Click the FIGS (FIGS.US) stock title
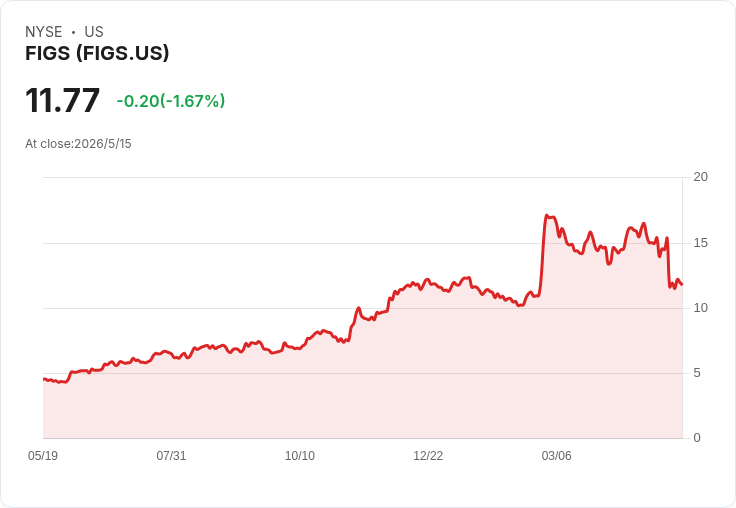736x508 pixels. click(x=97, y=53)
